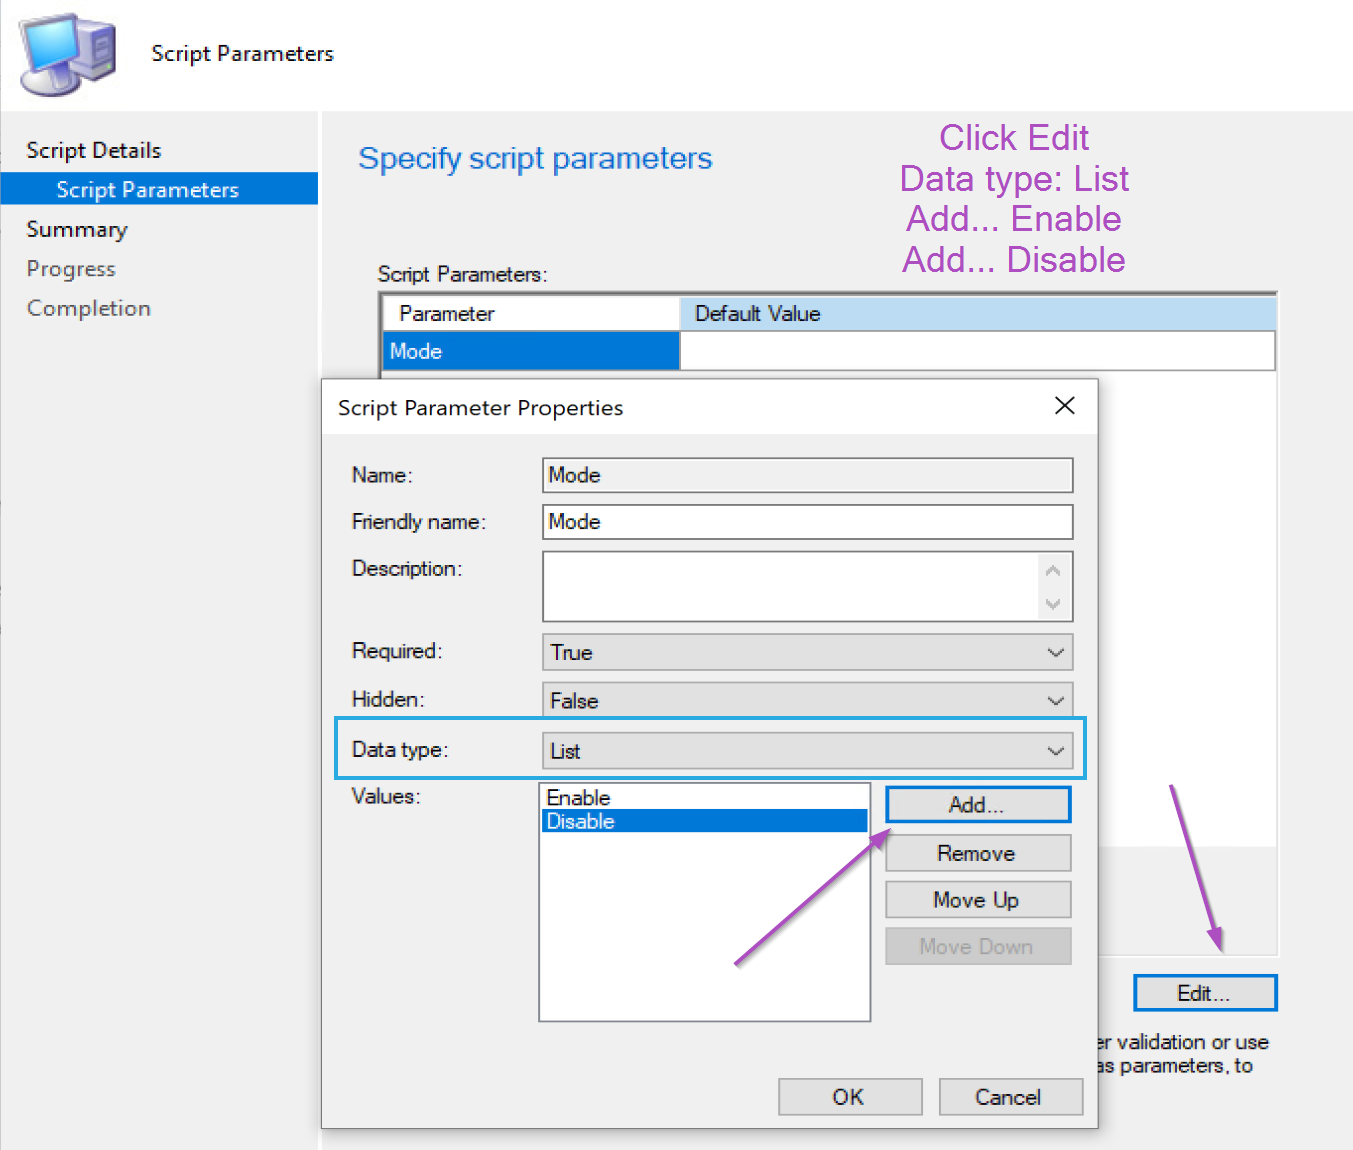Open the Hidden dropdown
1353x1150 pixels.
[x=807, y=700]
